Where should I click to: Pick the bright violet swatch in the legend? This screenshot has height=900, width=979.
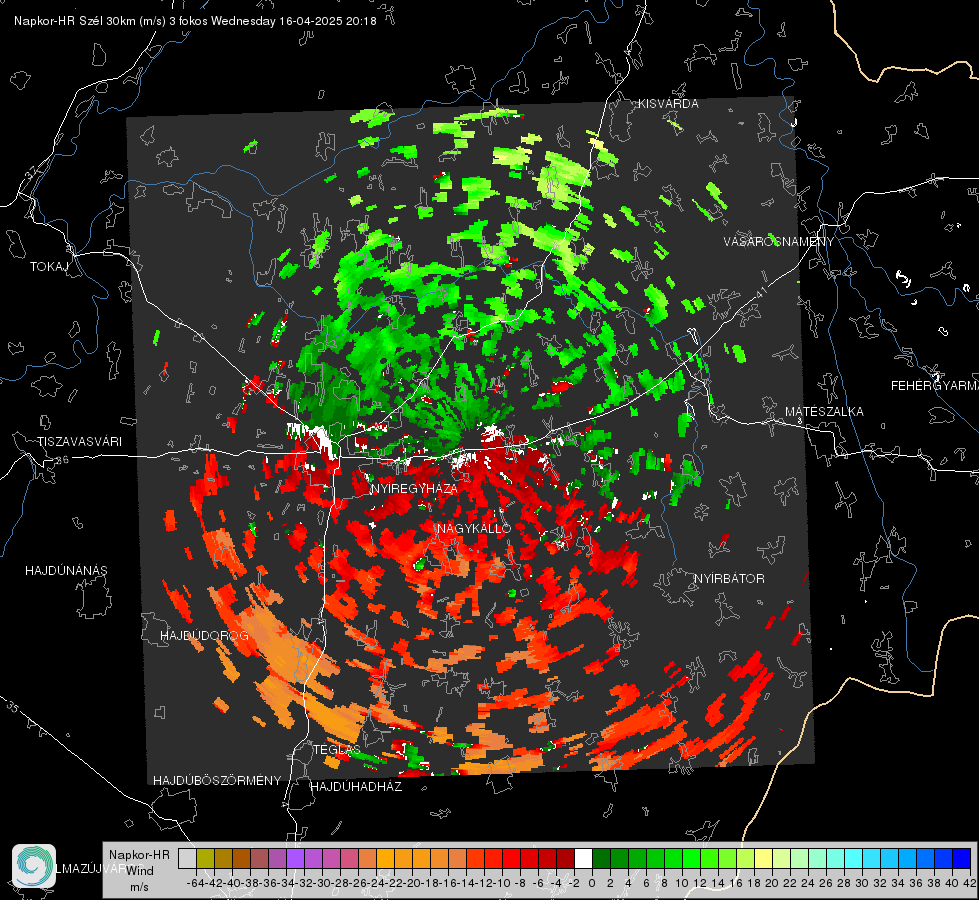(x=295, y=858)
